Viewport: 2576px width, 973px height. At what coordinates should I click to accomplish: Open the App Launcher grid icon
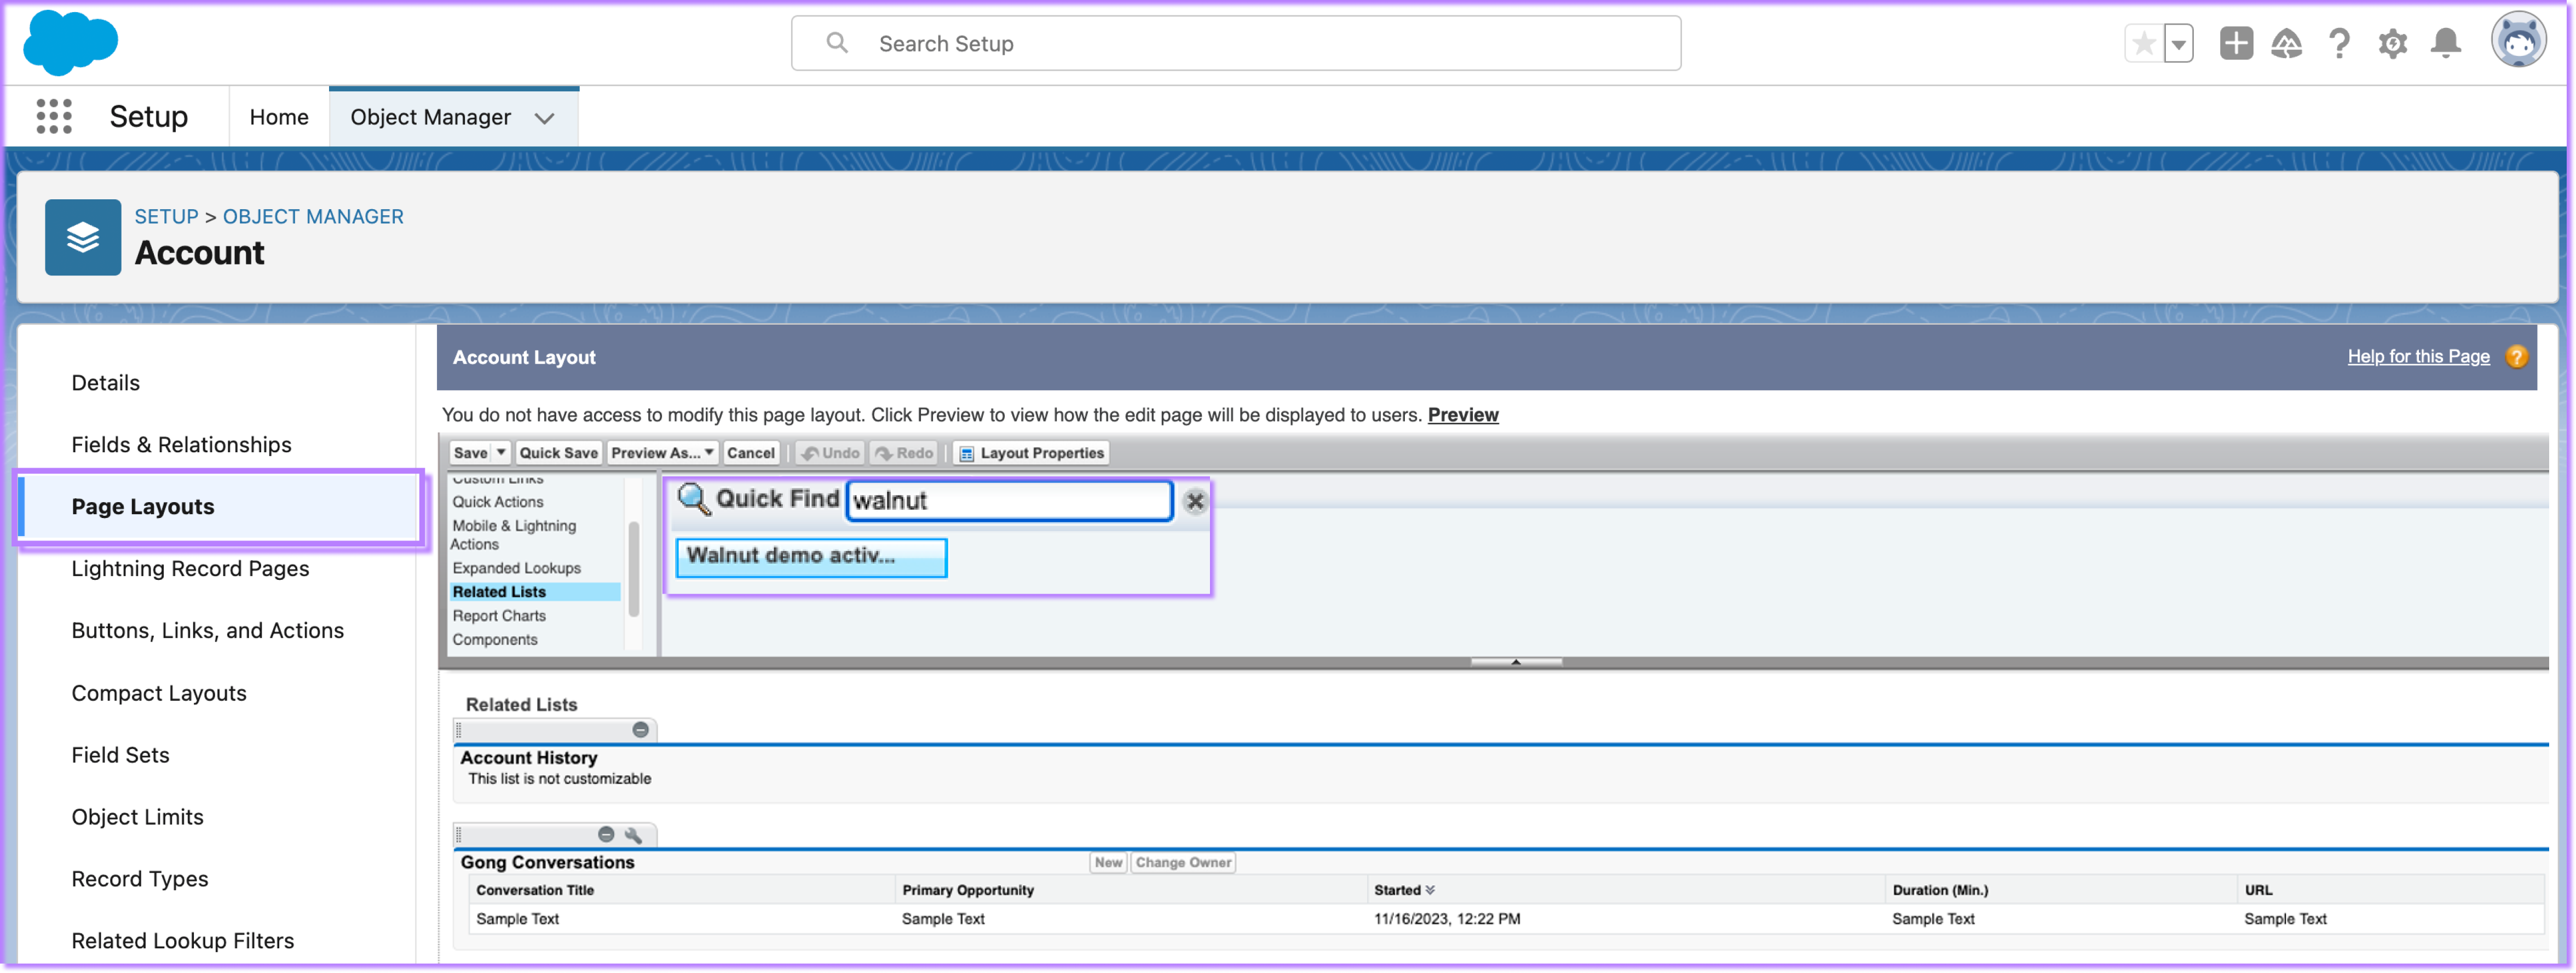pos(54,116)
